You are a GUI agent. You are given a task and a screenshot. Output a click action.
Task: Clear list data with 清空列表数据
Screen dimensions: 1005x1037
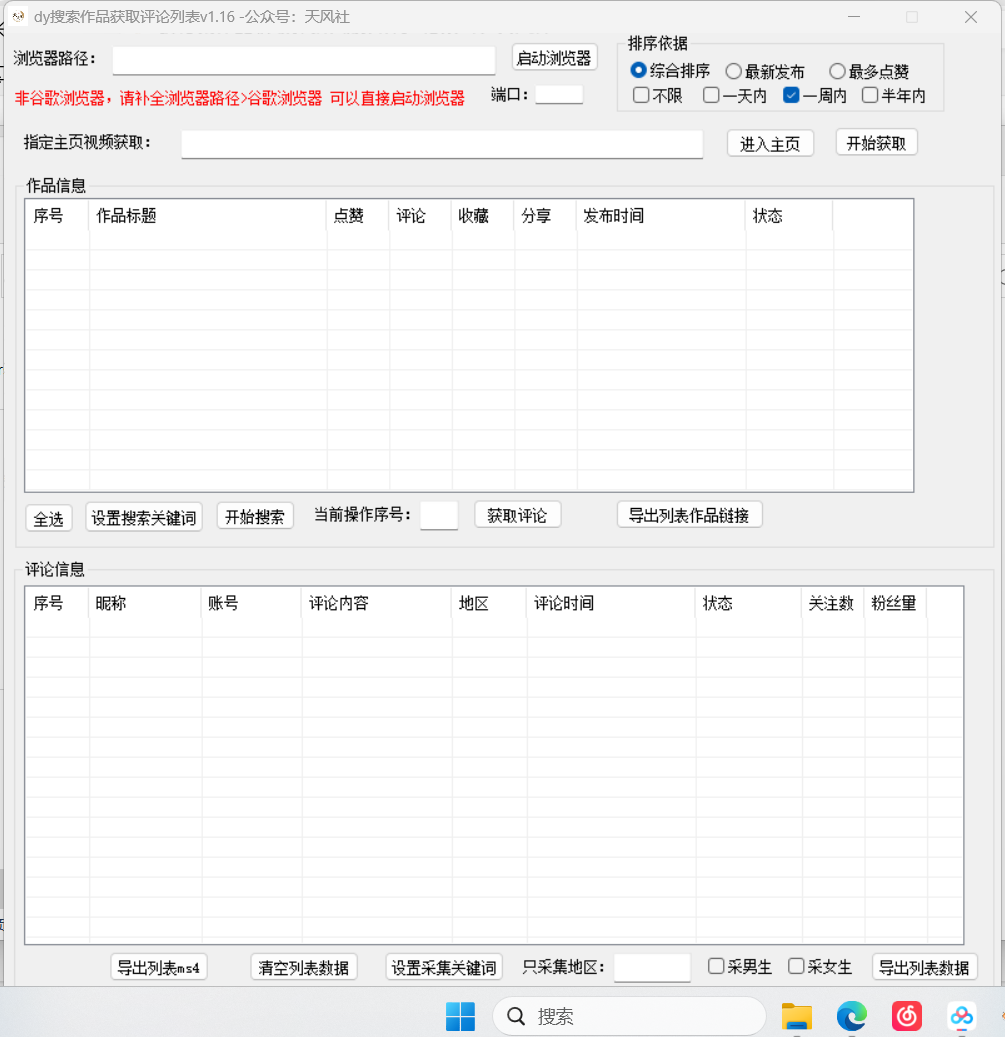click(x=303, y=966)
